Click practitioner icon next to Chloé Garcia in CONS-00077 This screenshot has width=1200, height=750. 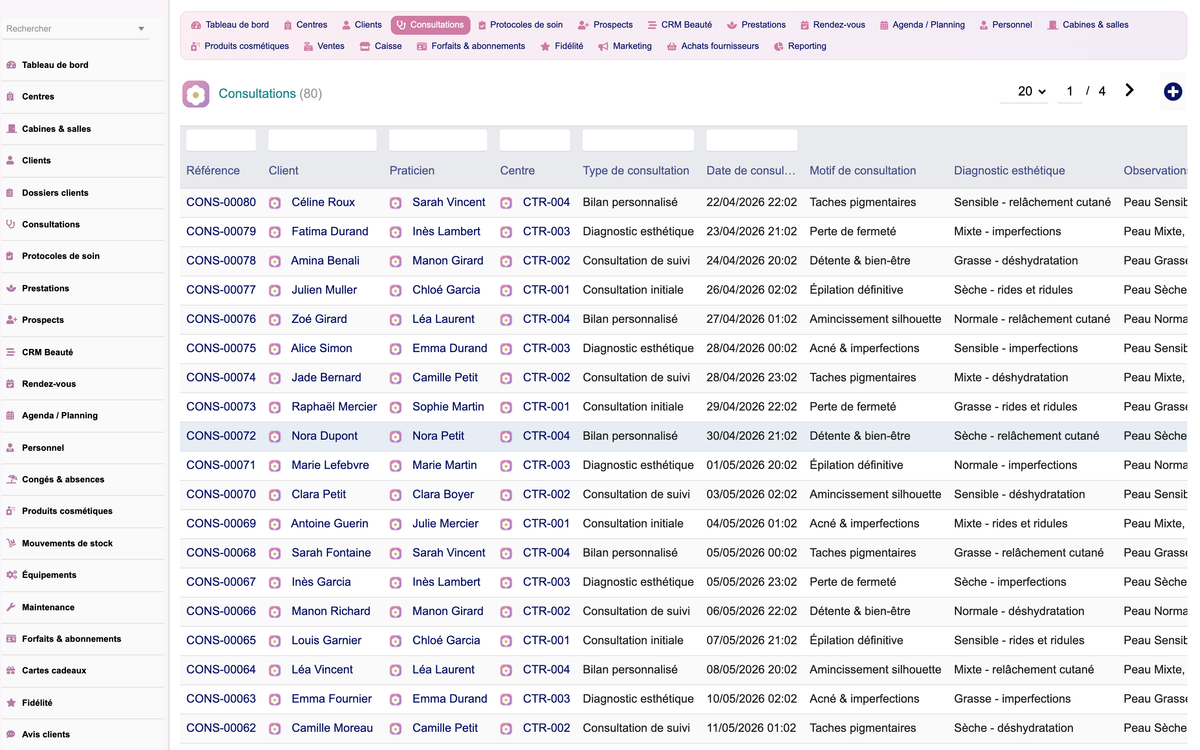396,290
